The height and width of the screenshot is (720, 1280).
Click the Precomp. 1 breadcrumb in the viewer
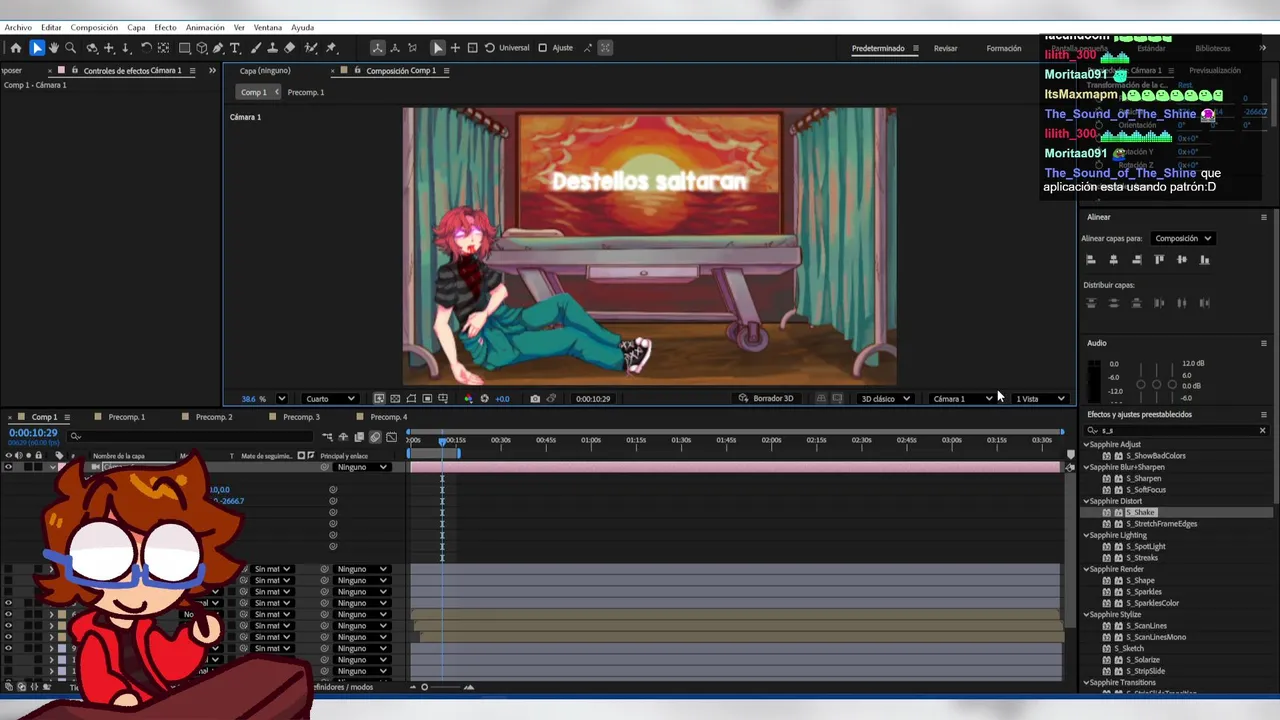(x=306, y=93)
